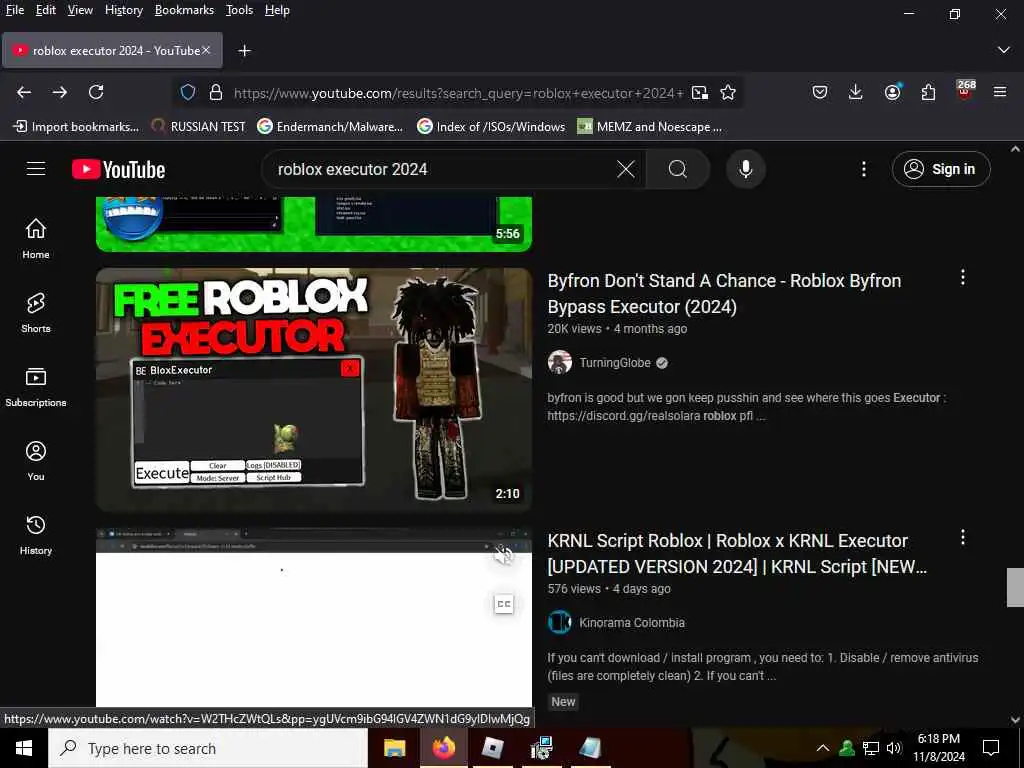
Task: Open the Byfron Don't Stand A Chance title
Action: [724, 293]
